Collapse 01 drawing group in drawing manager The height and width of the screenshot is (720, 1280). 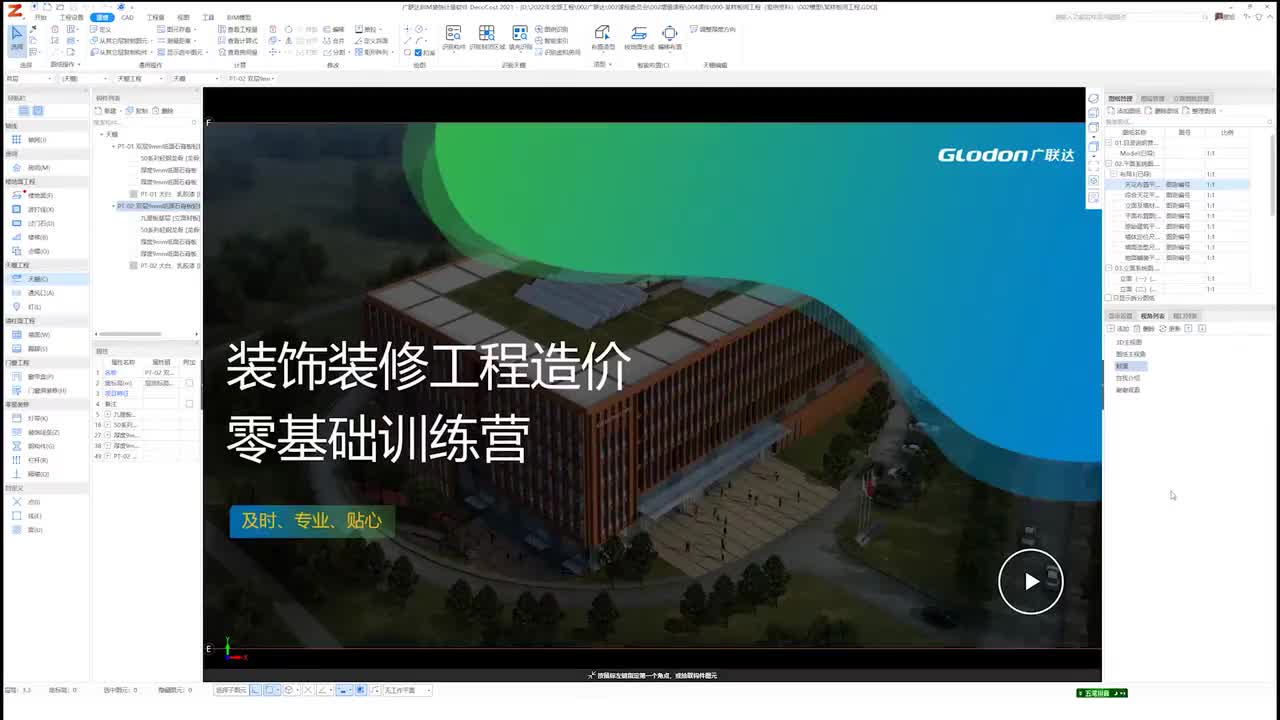point(1109,143)
